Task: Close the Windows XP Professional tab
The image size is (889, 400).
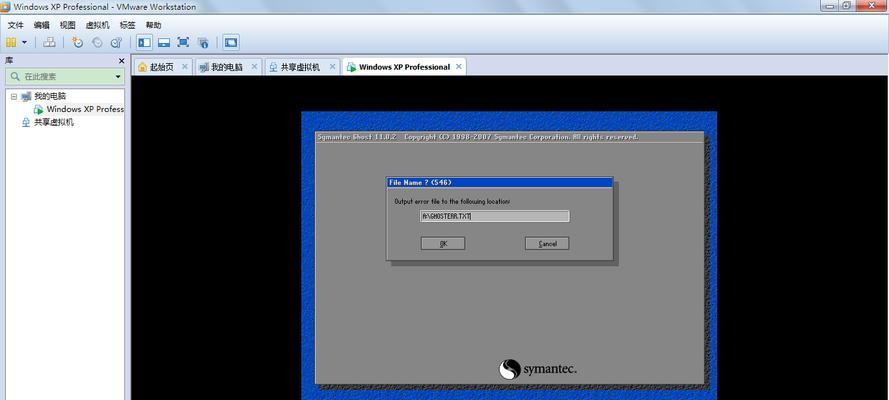Action: point(459,67)
